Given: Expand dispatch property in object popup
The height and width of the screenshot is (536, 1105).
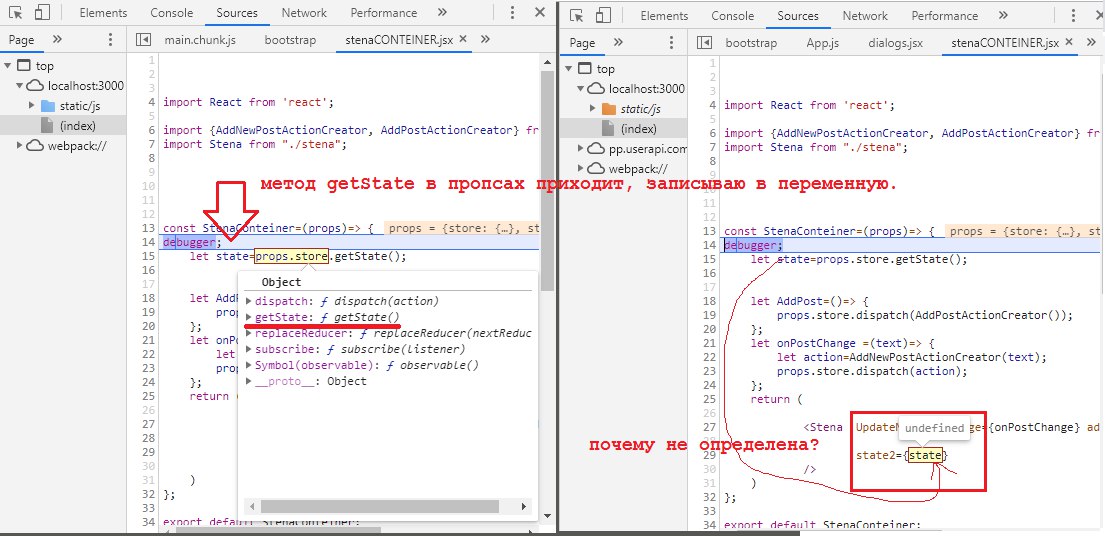Looking at the screenshot, I should click(x=249, y=301).
